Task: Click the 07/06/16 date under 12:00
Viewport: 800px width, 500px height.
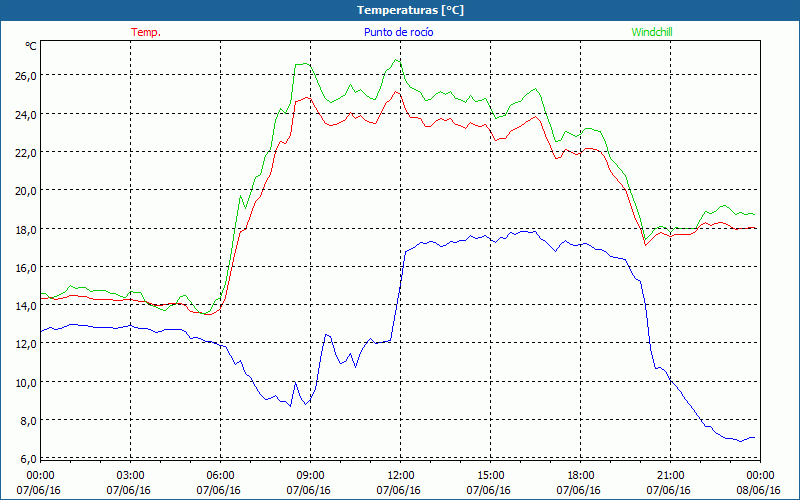Action: 398,490
